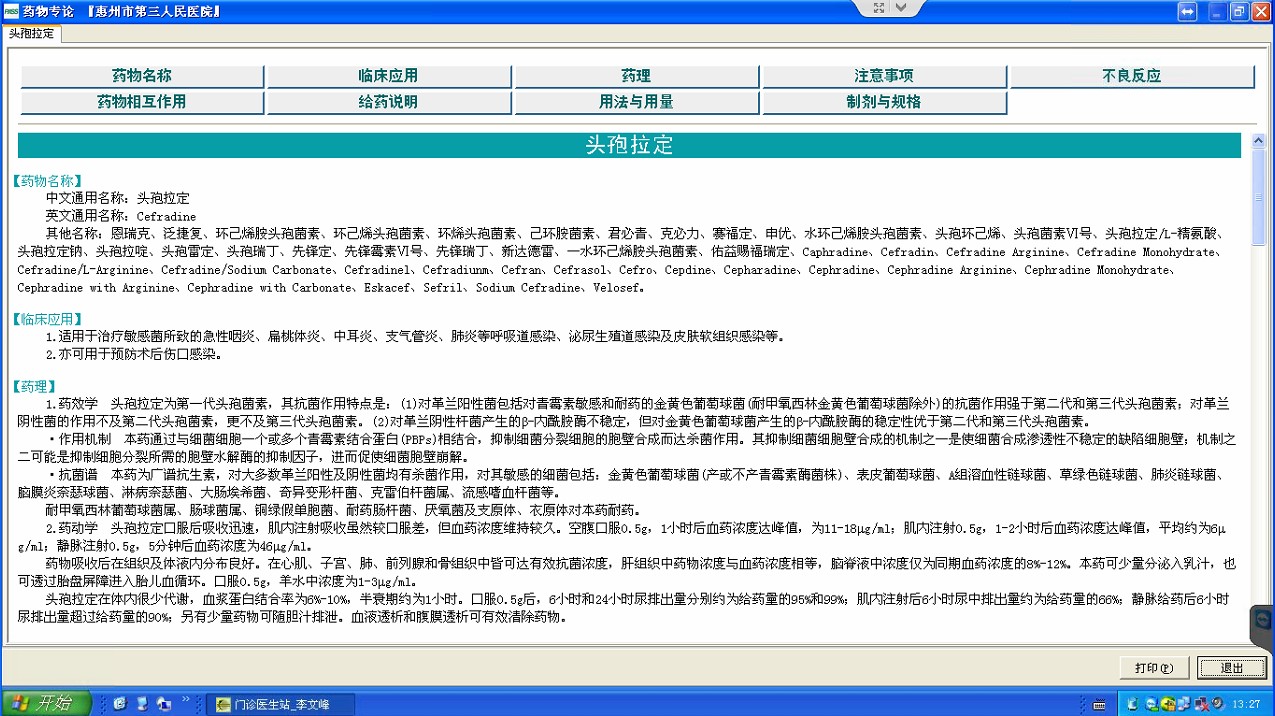Screen dimensions: 1275x716
Task: Jump to the 临床应用 section
Action: [388, 76]
